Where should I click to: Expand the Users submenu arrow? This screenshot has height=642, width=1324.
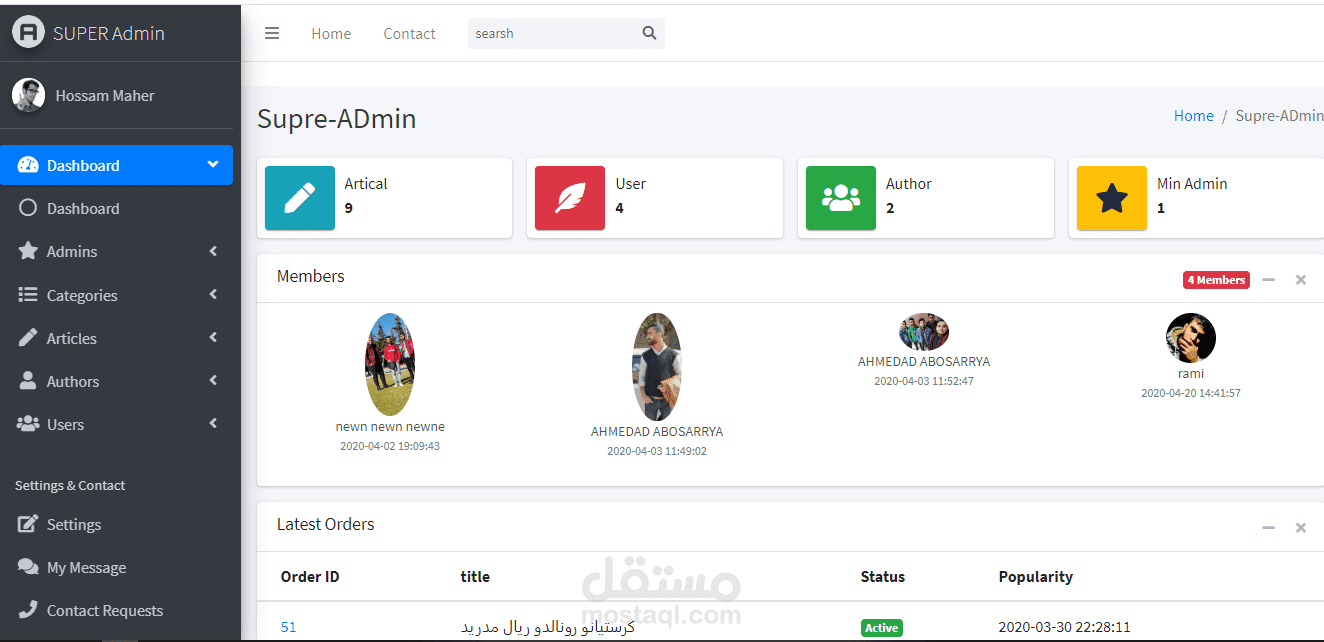(x=213, y=423)
